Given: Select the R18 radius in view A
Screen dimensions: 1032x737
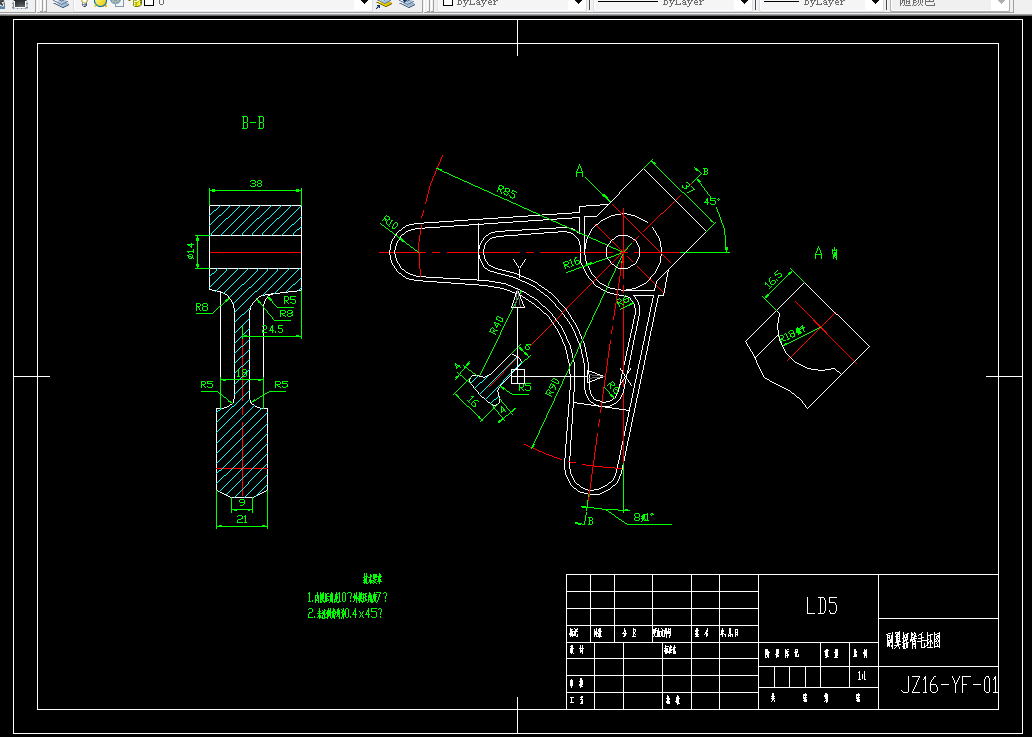Looking at the screenshot, I should [792, 334].
